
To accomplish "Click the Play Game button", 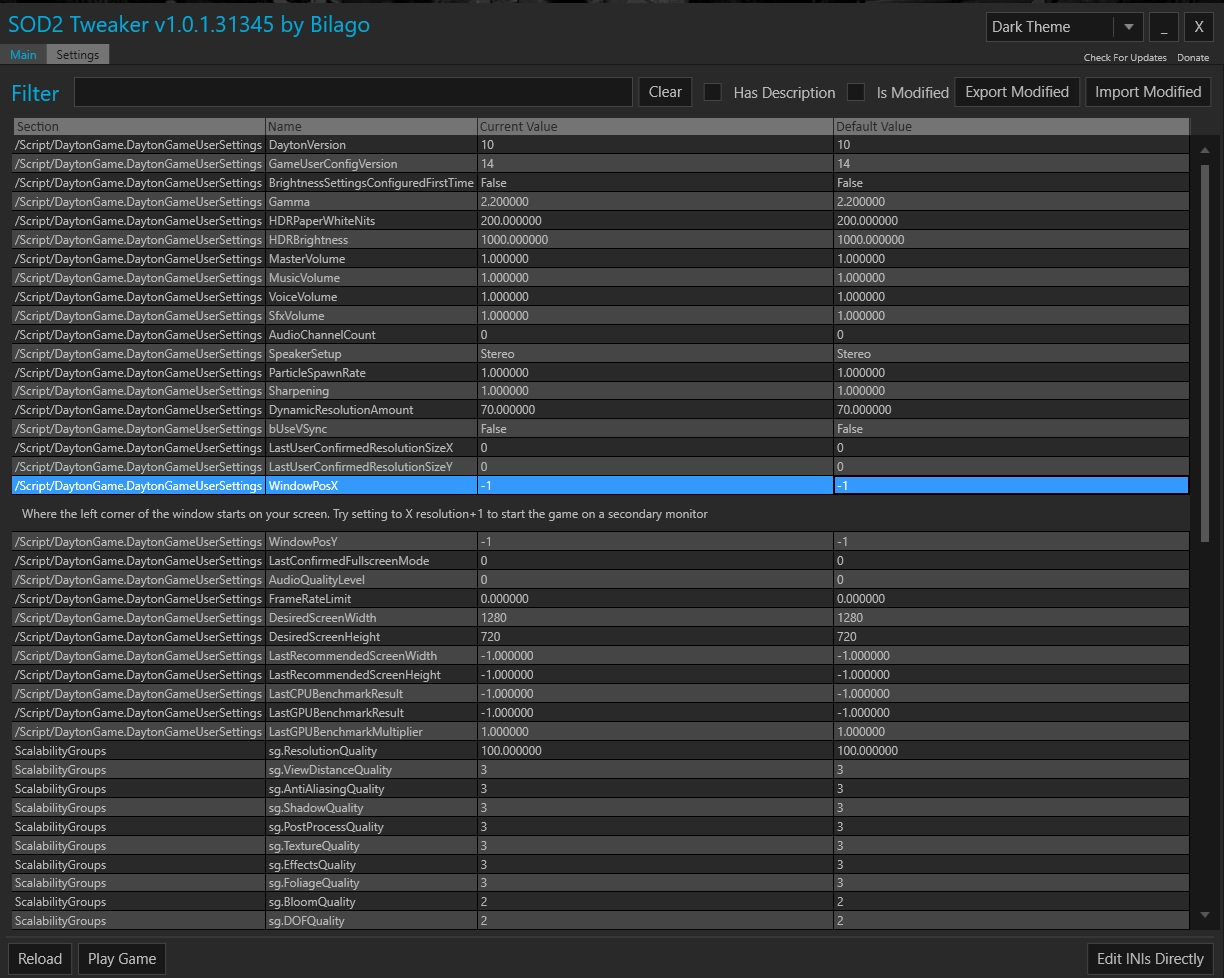I will tap(122, 958).
